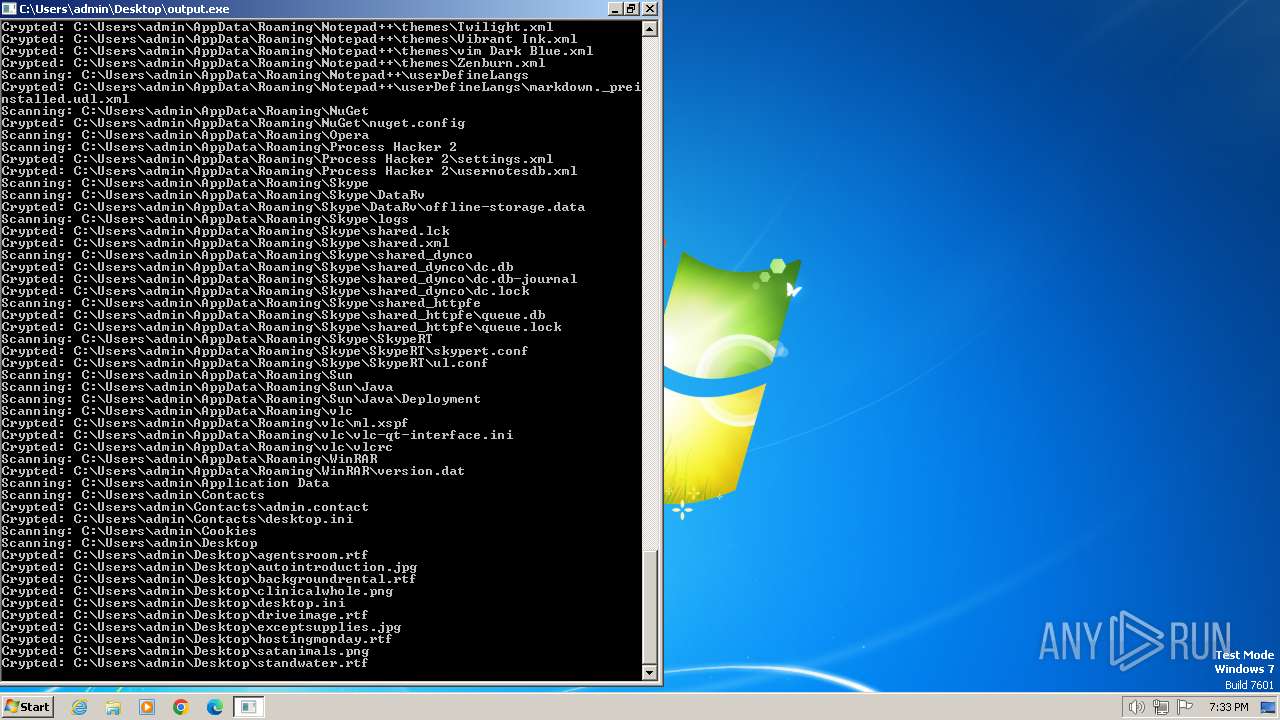Click the line ending with dc.db-journal
Screen dimensions: 1280x720
[x=289, y=279]
